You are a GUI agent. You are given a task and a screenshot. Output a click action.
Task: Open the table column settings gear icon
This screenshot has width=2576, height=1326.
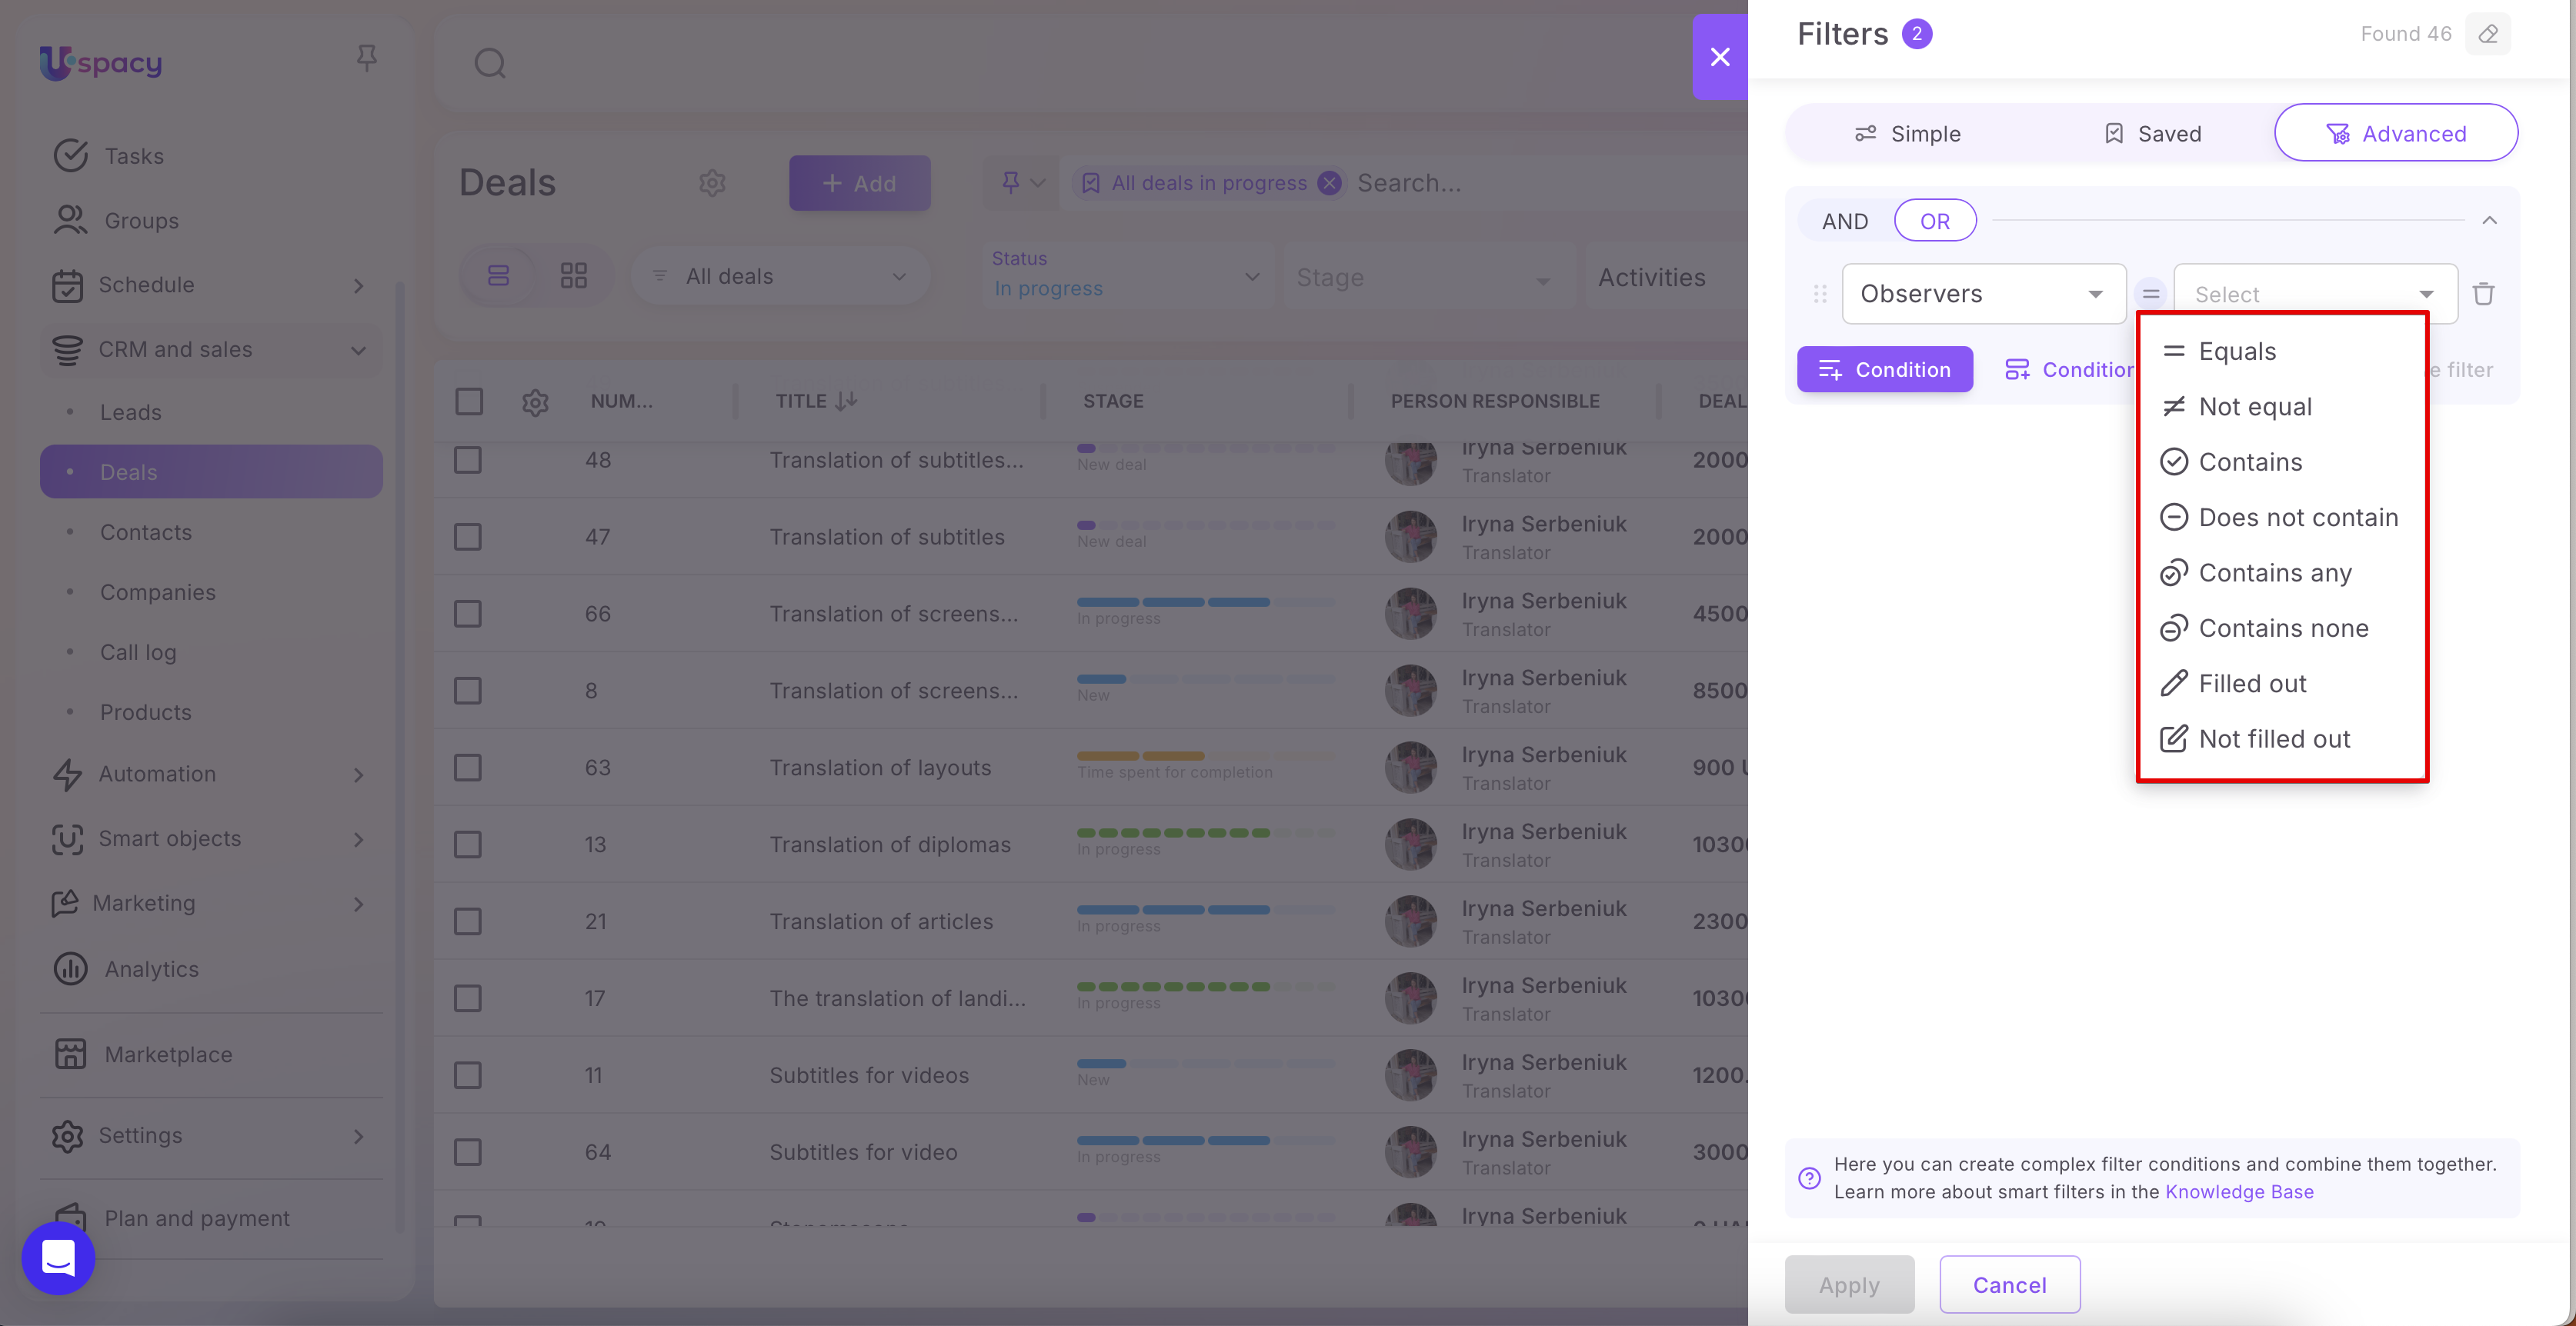click(535, 402)
